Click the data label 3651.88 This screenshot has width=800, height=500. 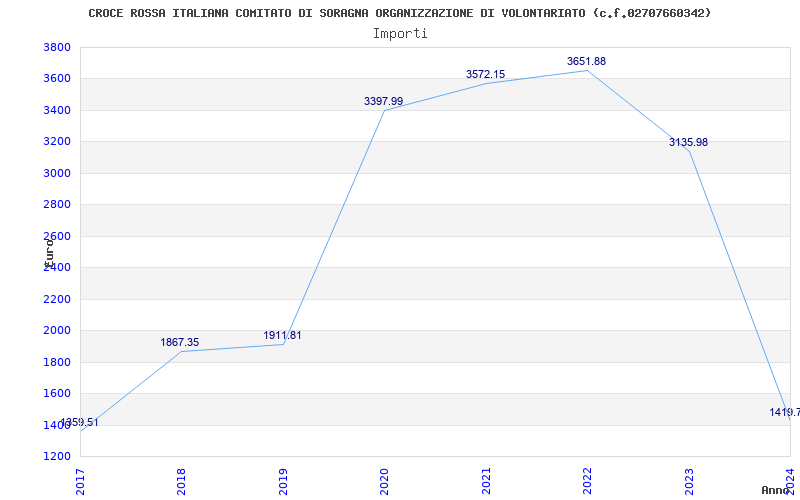586,61
